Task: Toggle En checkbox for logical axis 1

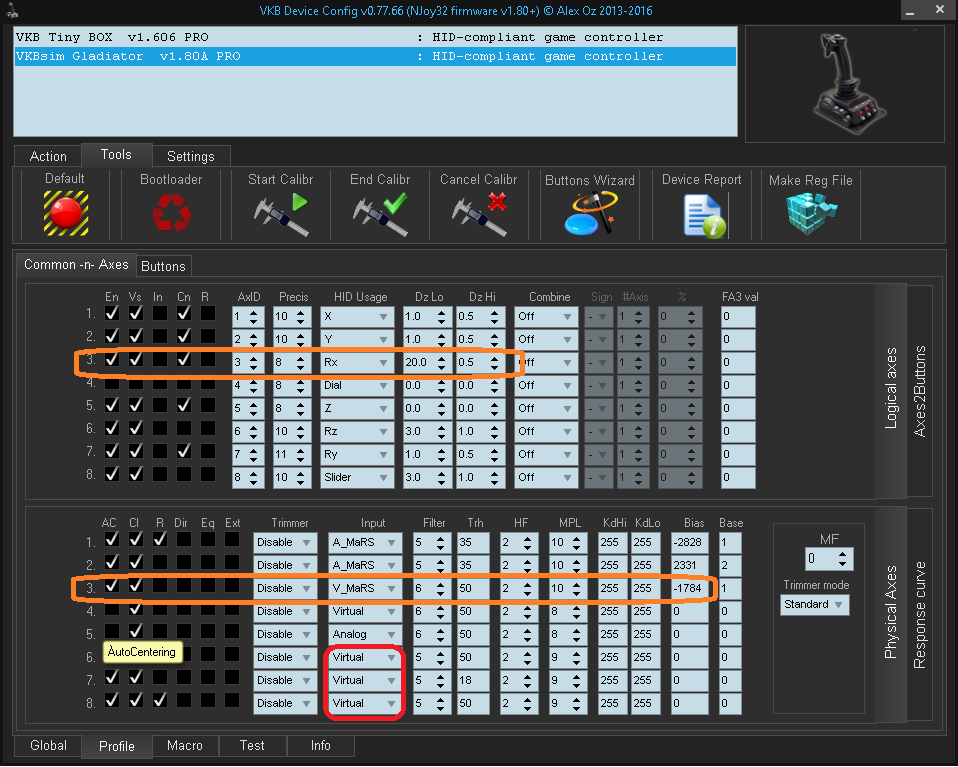Action: click(x=112, y=314)
